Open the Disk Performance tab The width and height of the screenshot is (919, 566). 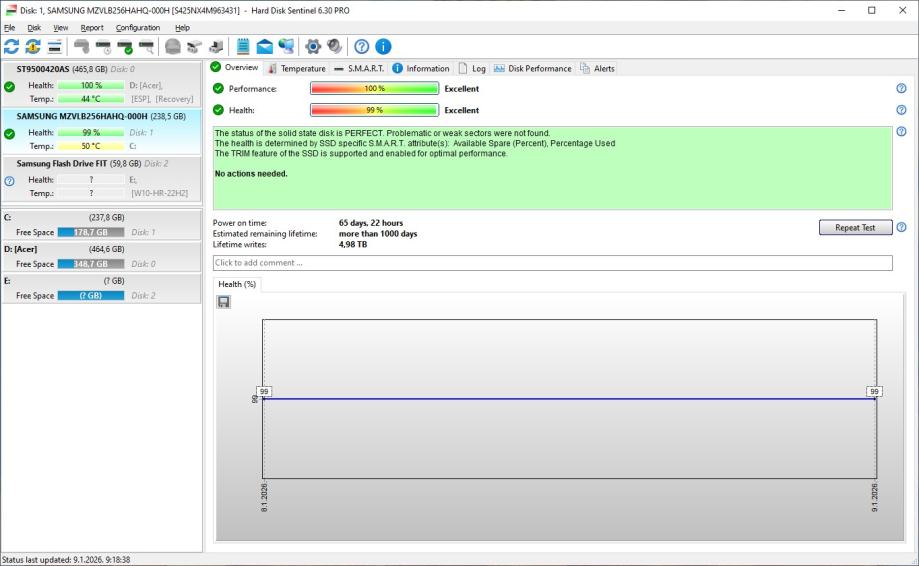pyautogui.click(x=532, y=68)
